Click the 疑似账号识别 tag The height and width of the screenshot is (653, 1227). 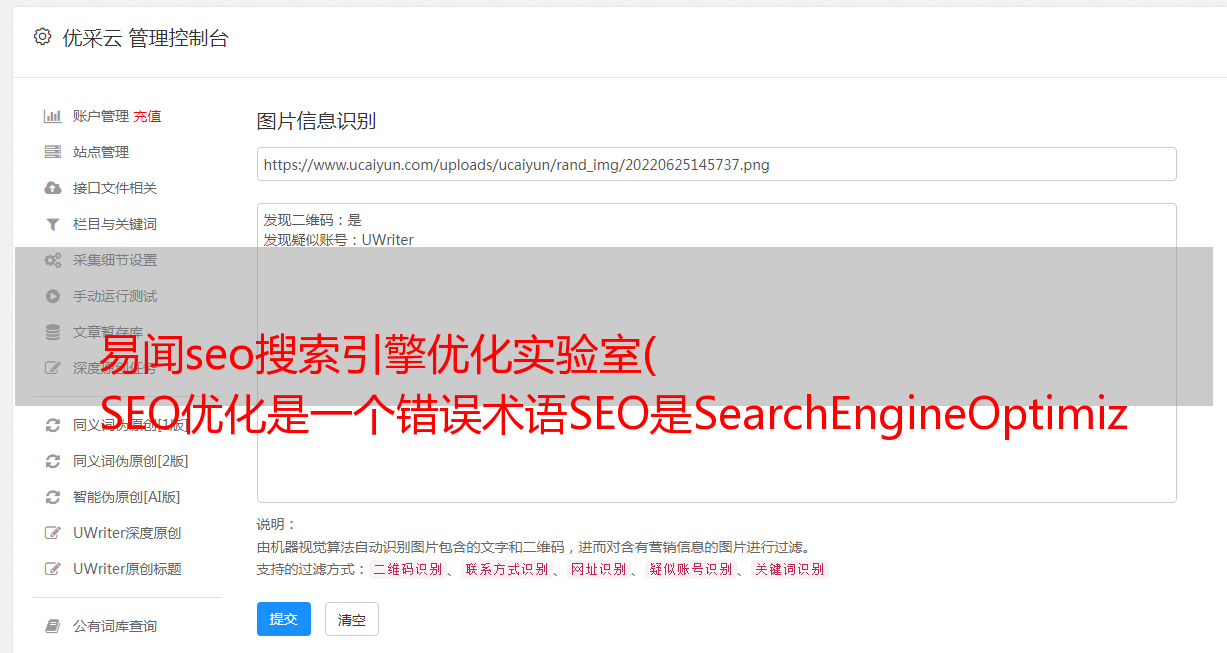tap(690, 569)
